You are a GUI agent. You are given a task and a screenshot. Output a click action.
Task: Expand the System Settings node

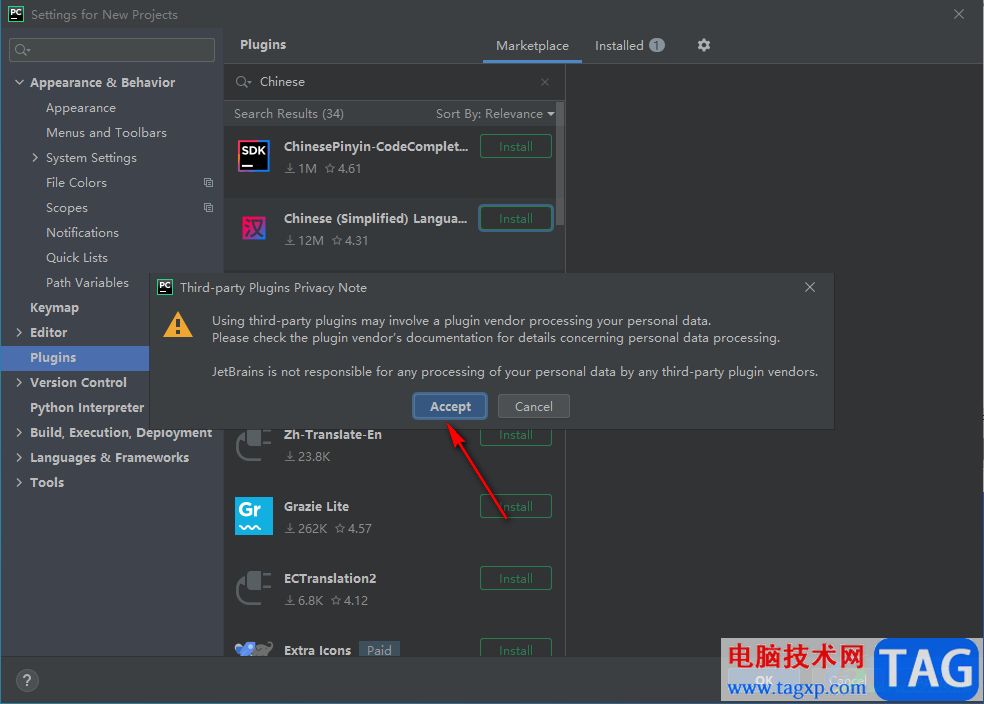(35, 157)
